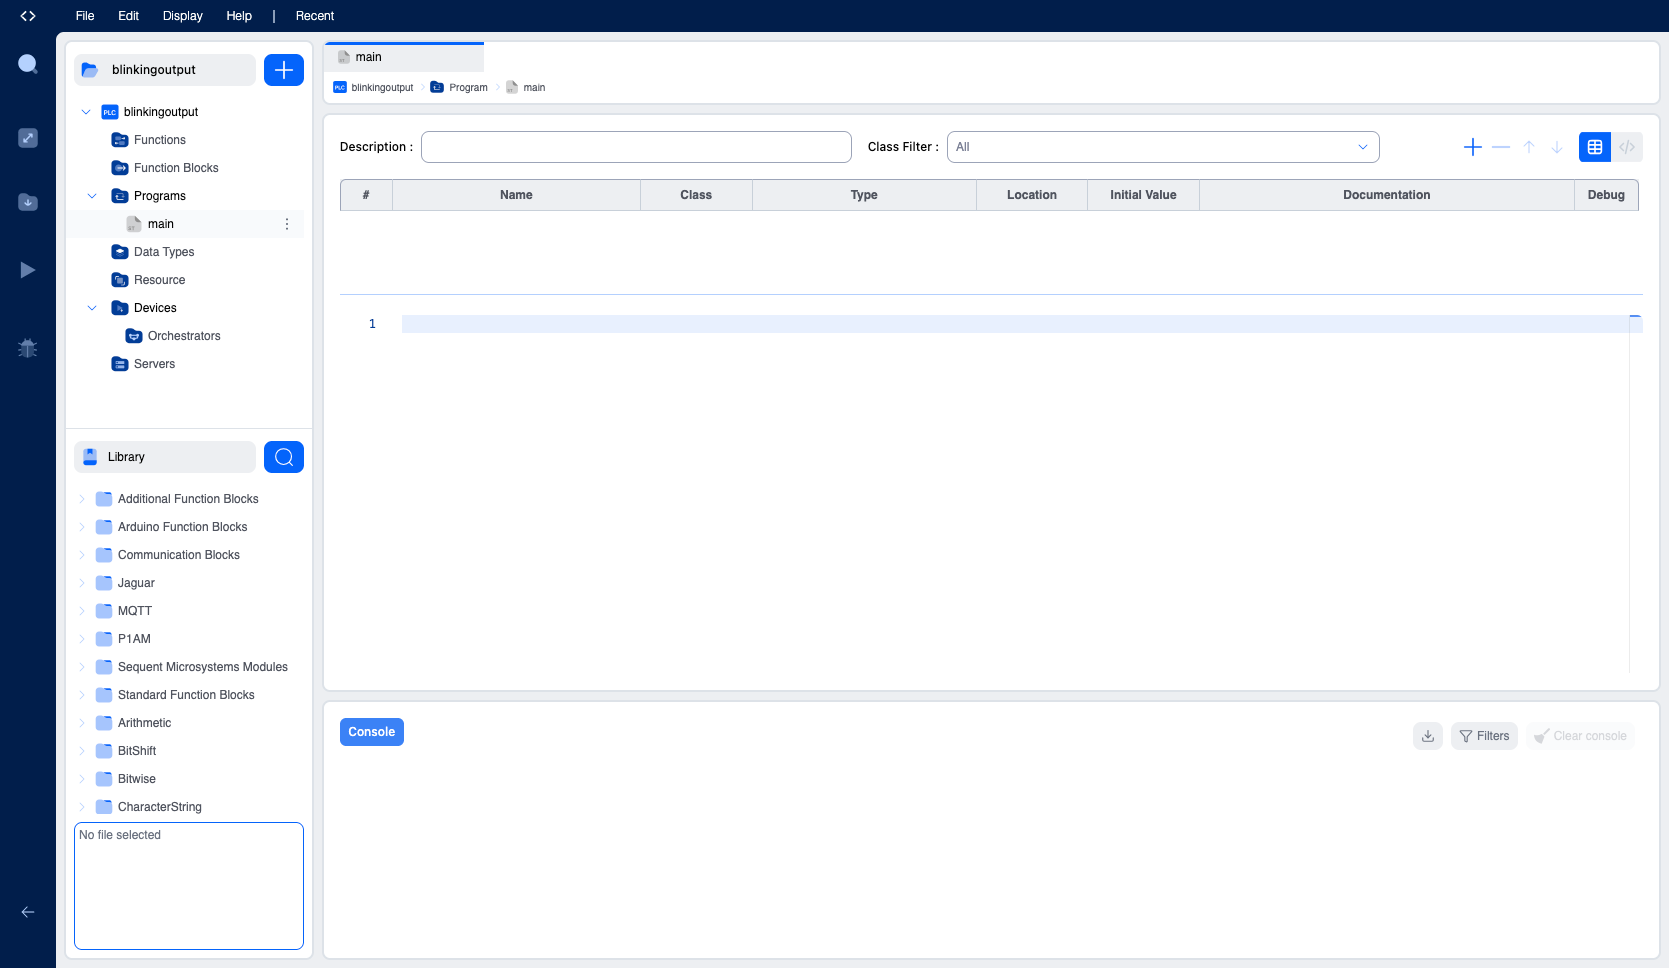Click the Documentation column header

[x=1386, y=195]
